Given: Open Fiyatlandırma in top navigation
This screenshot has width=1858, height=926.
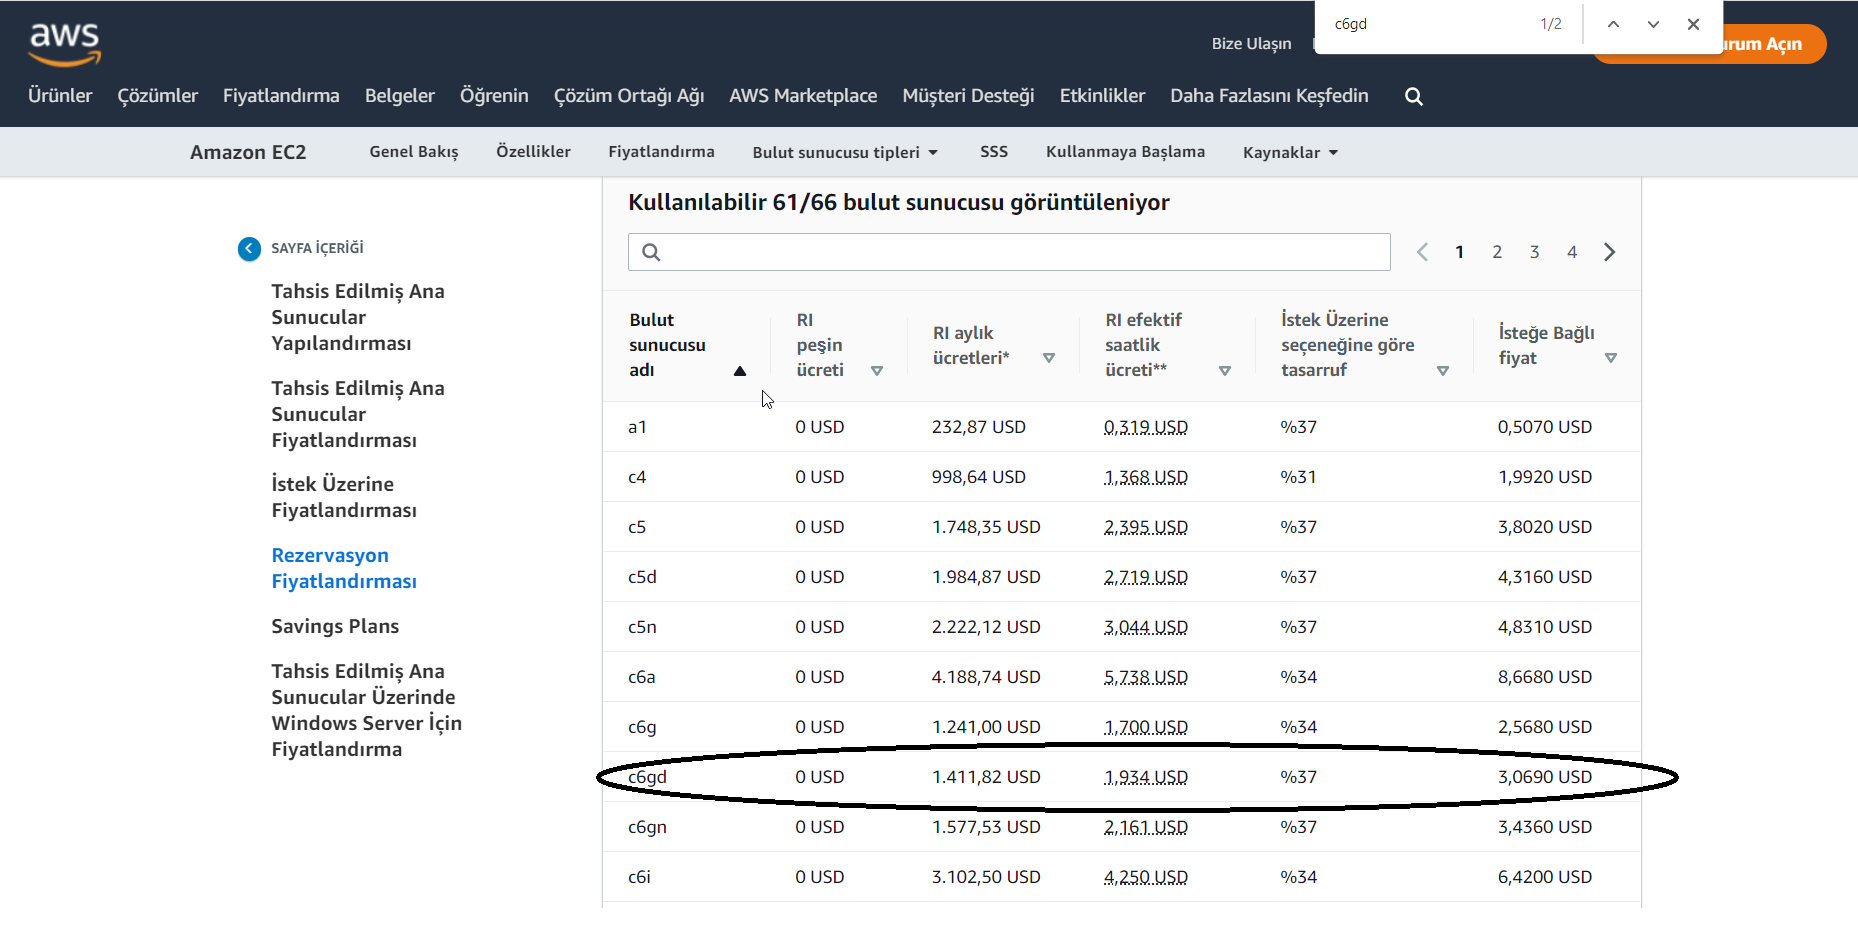Looking at the screenshot, I should coord(281,96).
